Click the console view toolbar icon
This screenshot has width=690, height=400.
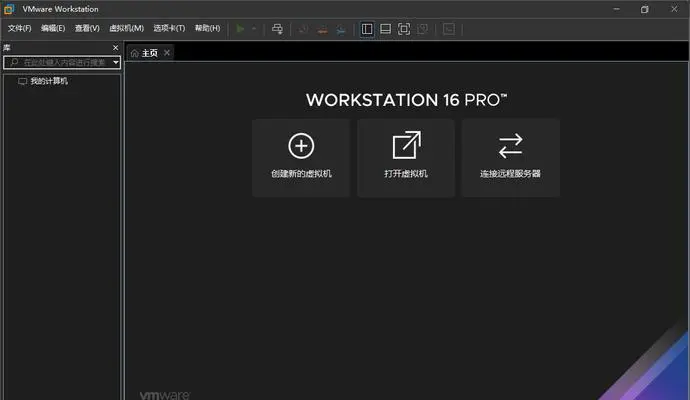click(x=449, y=29)
